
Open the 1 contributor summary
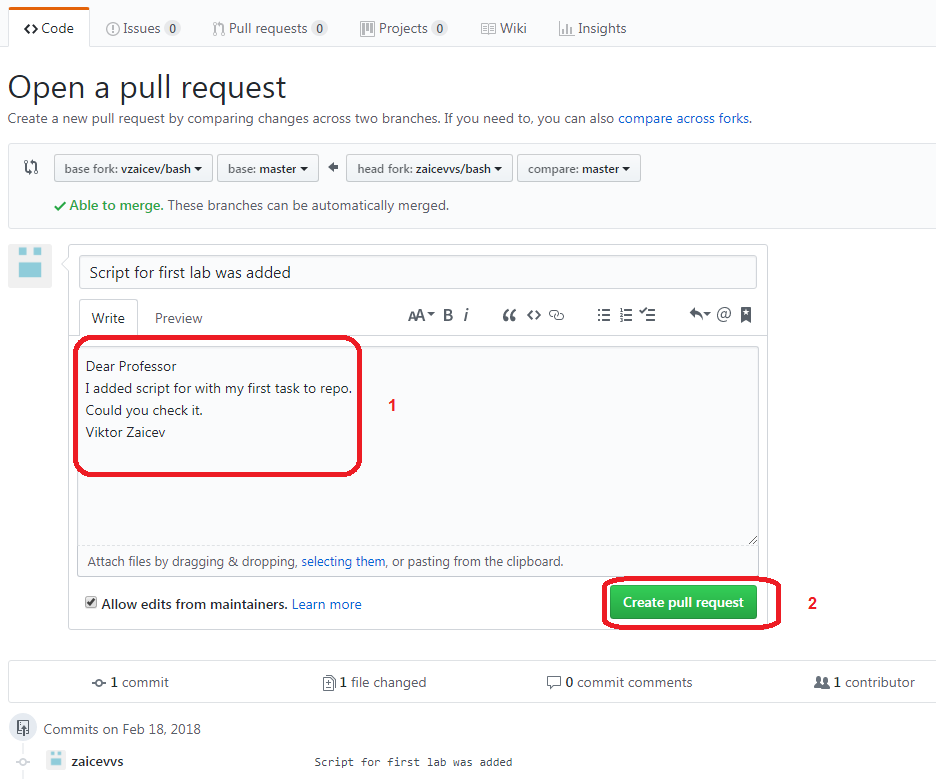pyautogui.click(x=864, y=682)
